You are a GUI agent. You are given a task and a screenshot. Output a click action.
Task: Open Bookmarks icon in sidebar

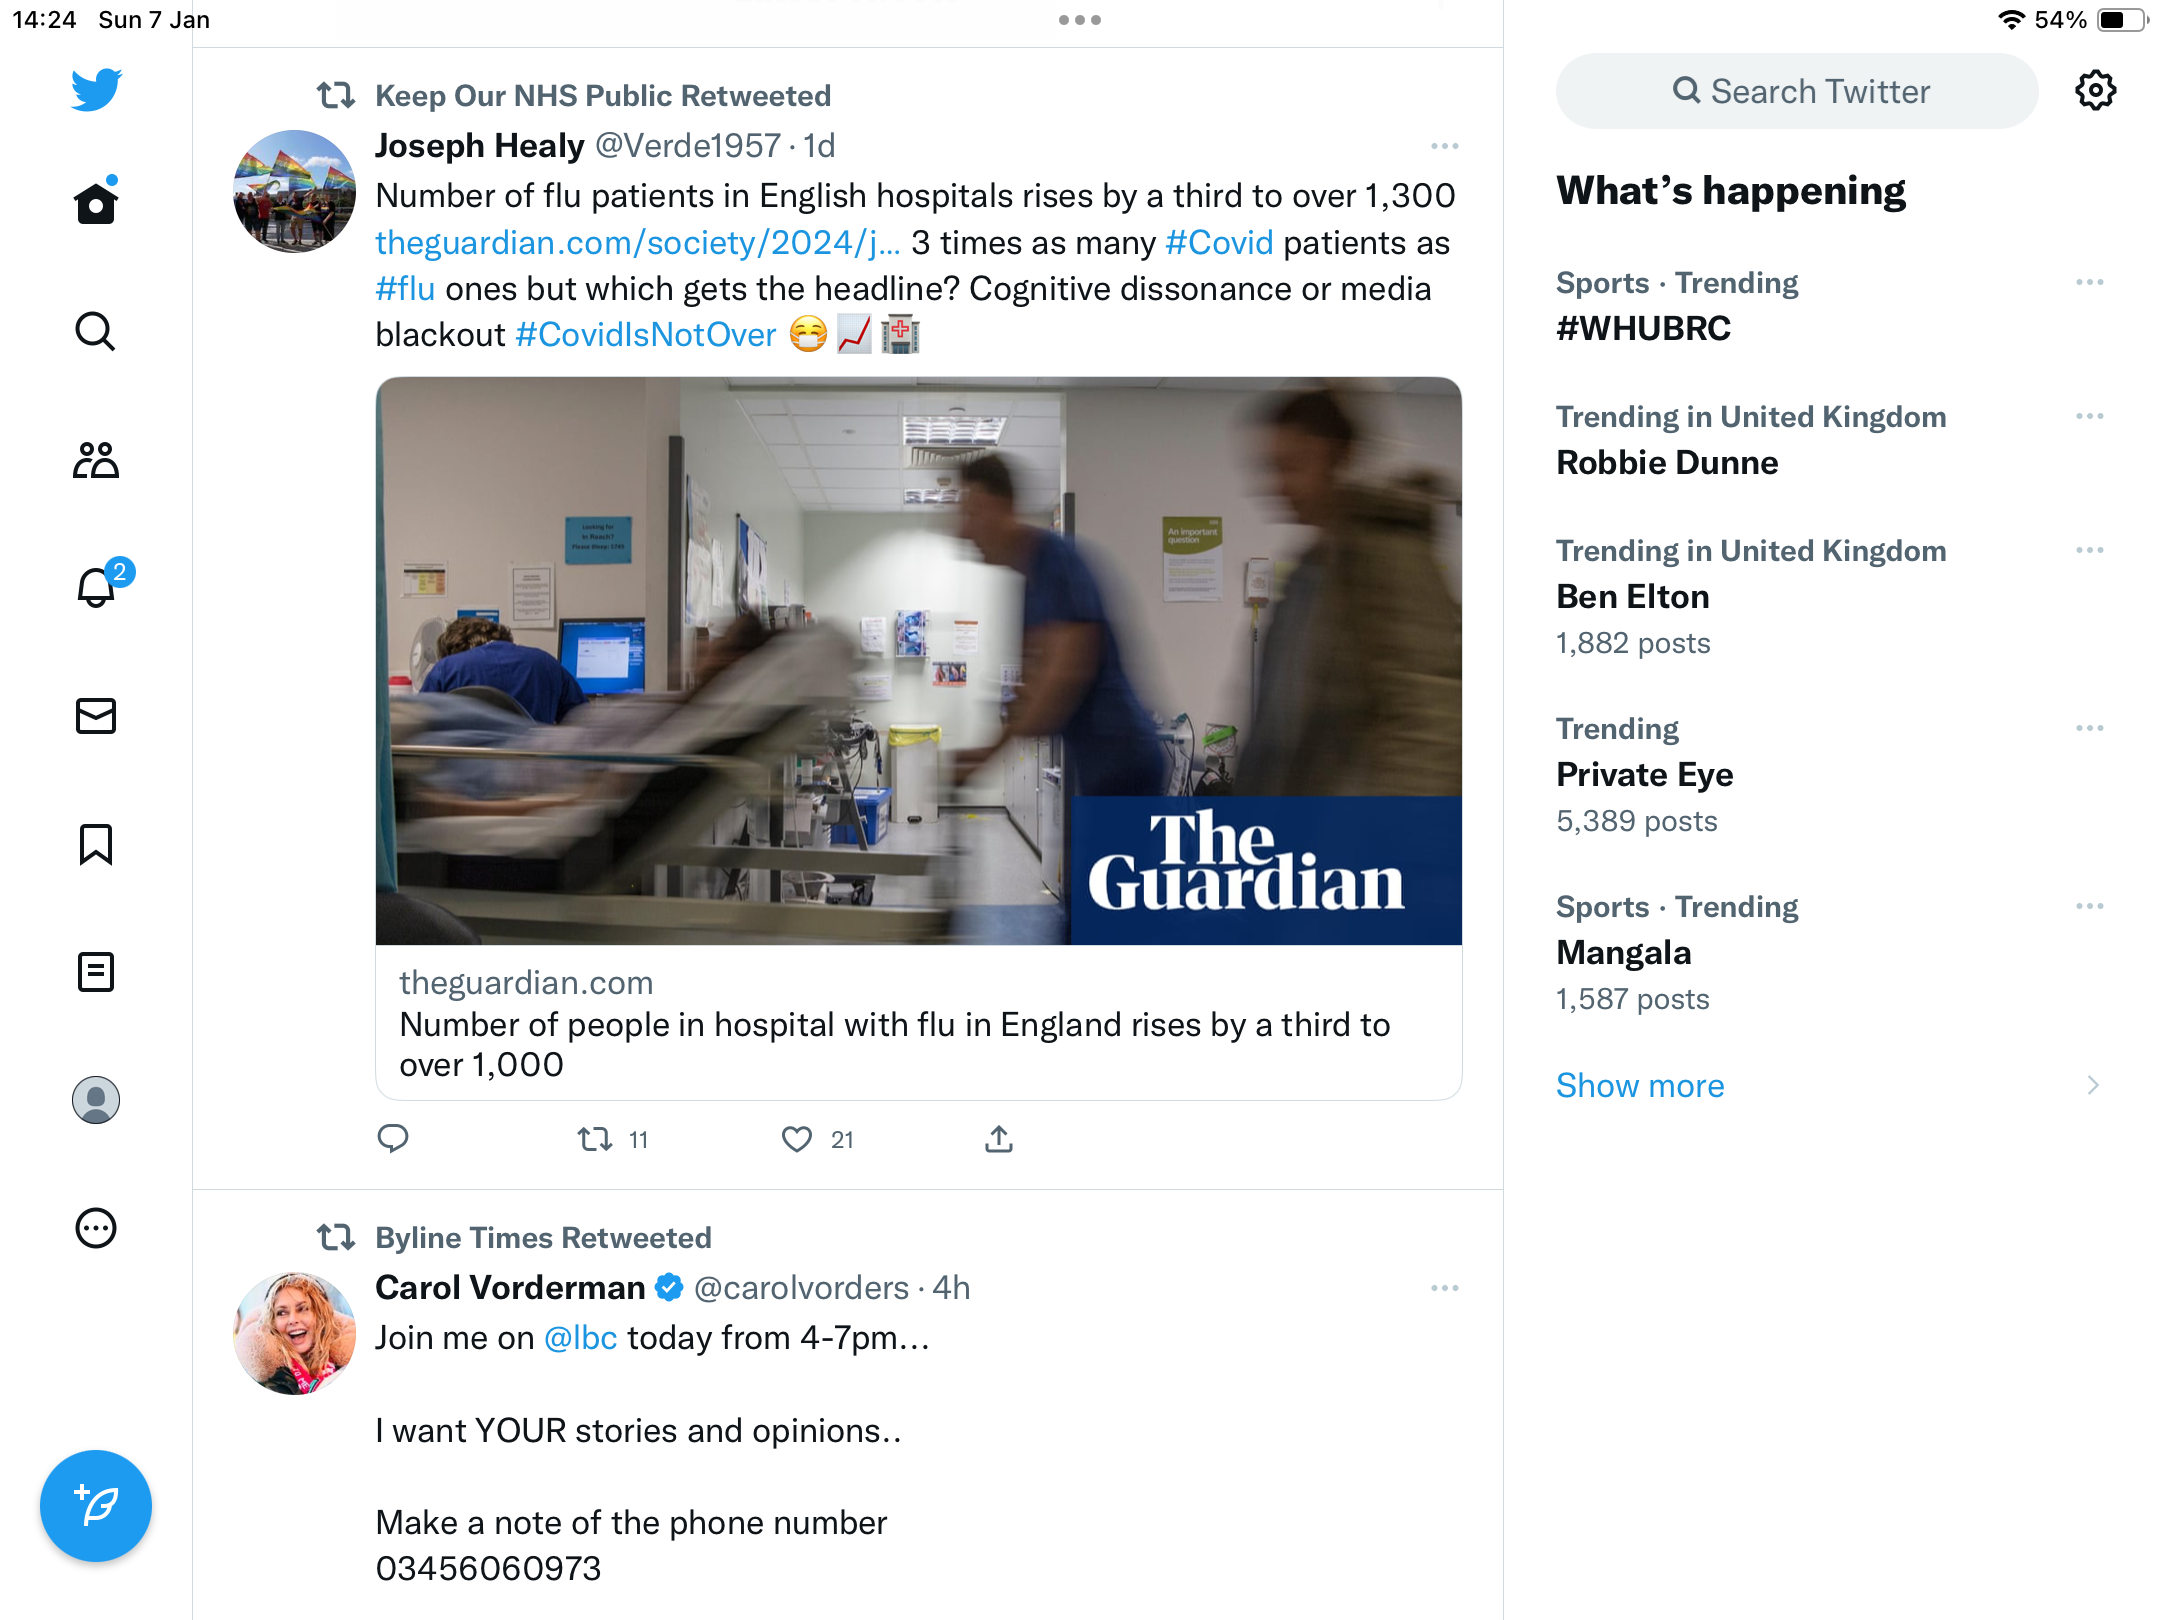(x=96, y=844)
